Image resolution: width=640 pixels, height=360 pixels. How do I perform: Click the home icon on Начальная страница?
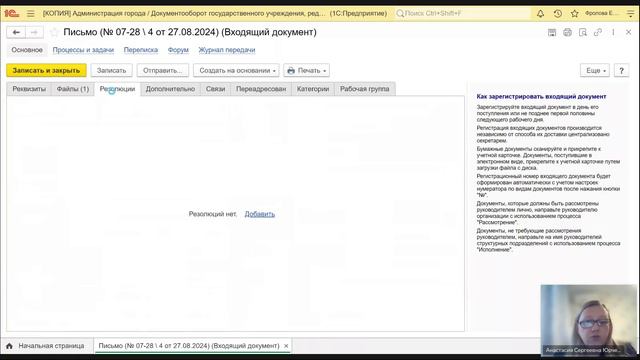[9, 346]
